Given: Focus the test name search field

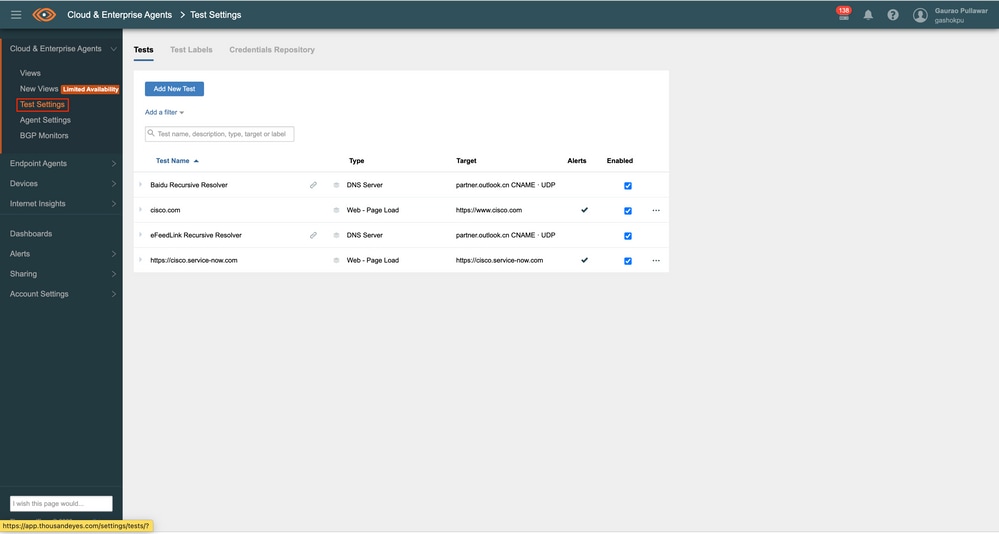Looking at the screenshot, I should coord(220,134).
